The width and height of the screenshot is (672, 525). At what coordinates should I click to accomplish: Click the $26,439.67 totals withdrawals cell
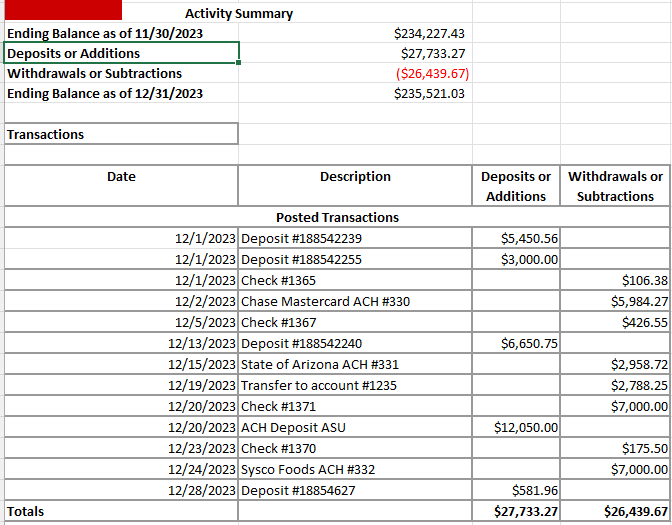615,511
